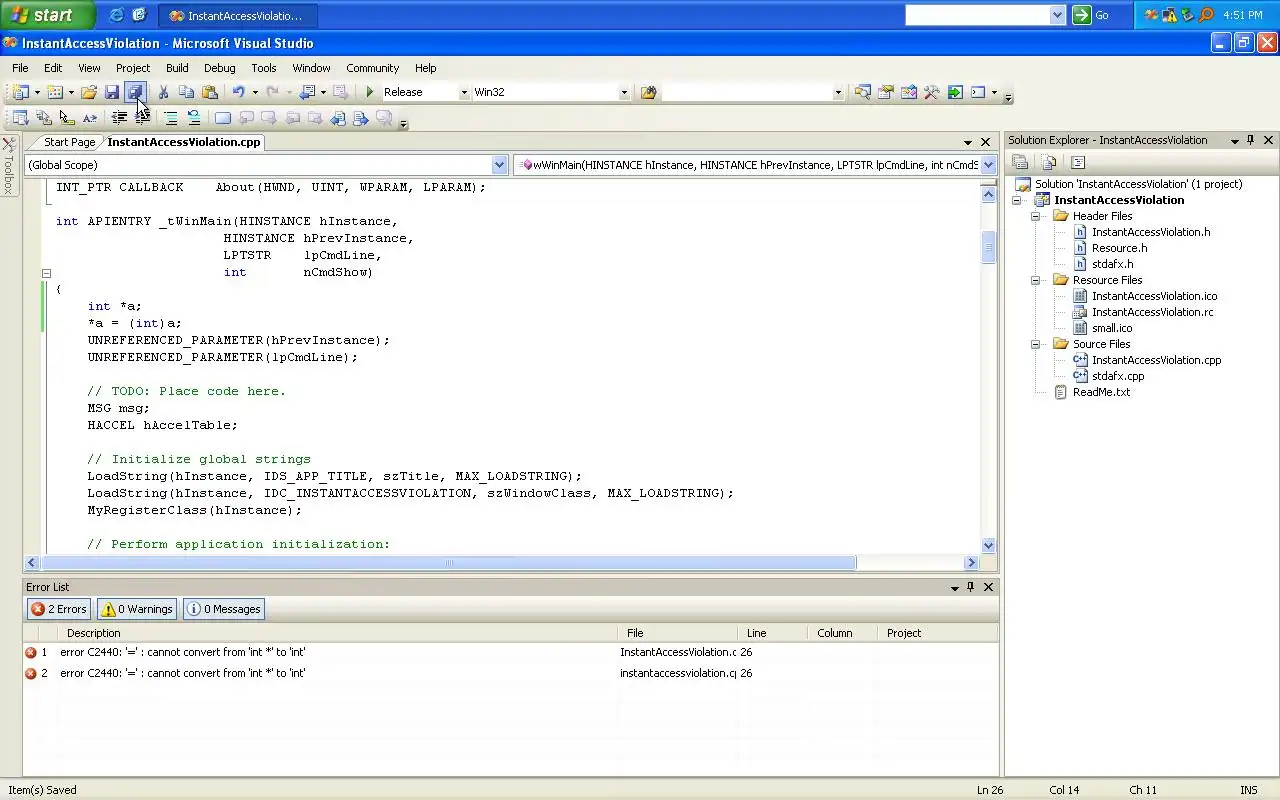Toggle auto-hide pin on Solution Explorer
Image resolution: width=1280 pixels, height=800 pixels.
pyautogui.click(x=1251, y=140)
